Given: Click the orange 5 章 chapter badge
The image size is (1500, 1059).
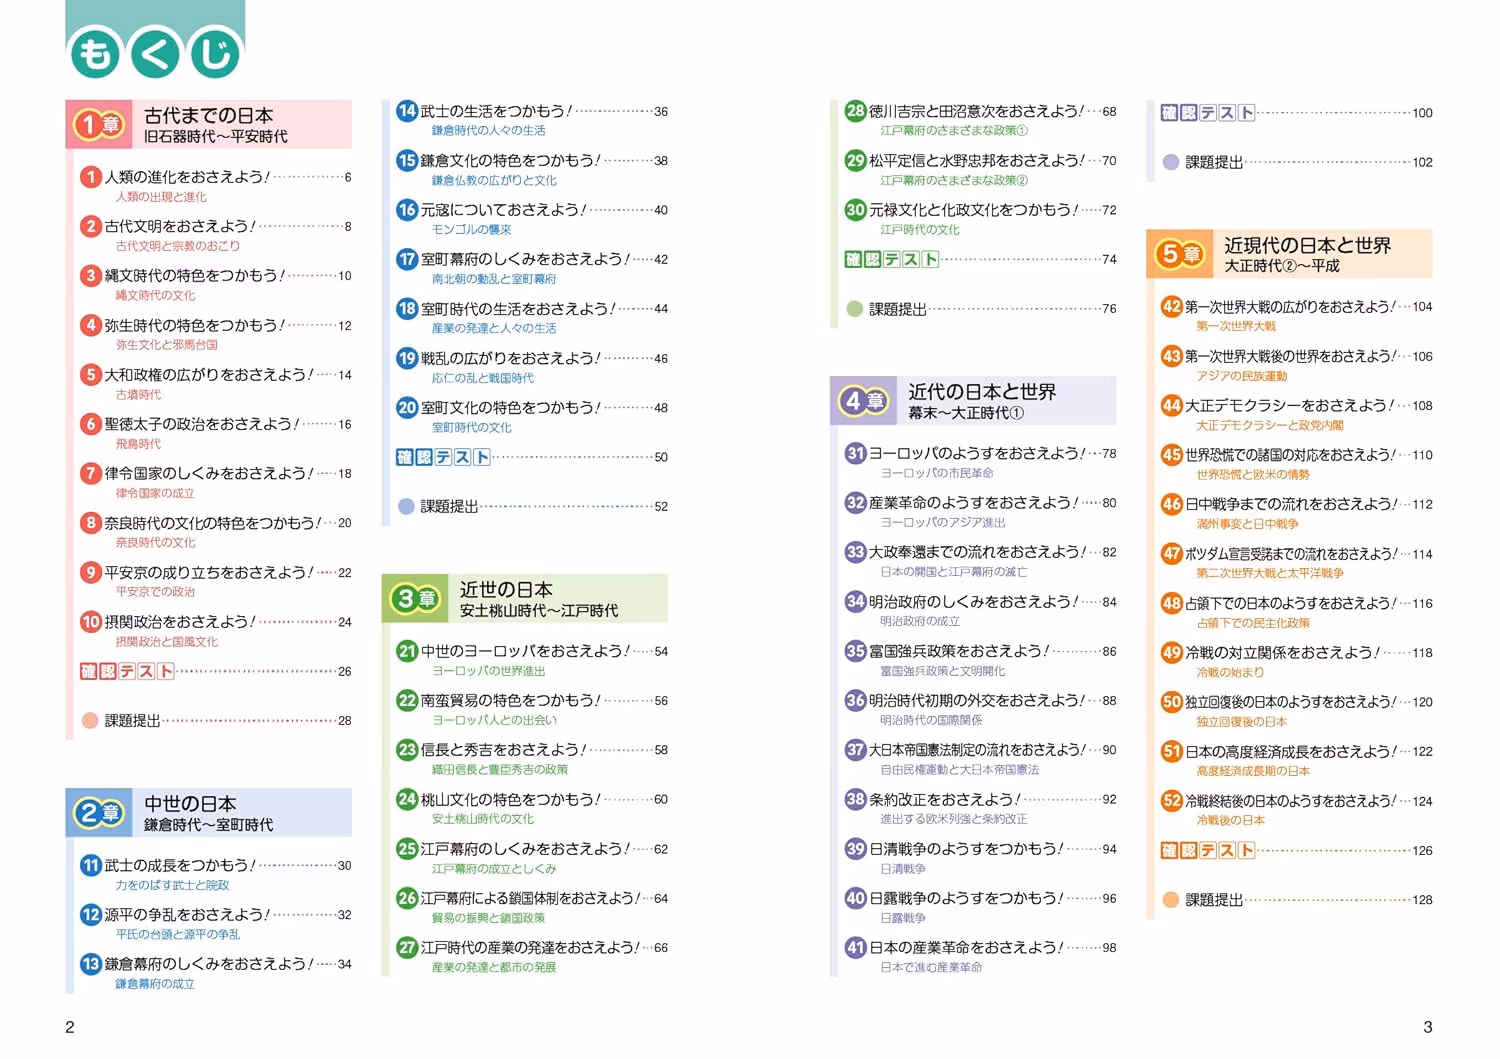Looking at the screenshot, I should (1178, 254).
